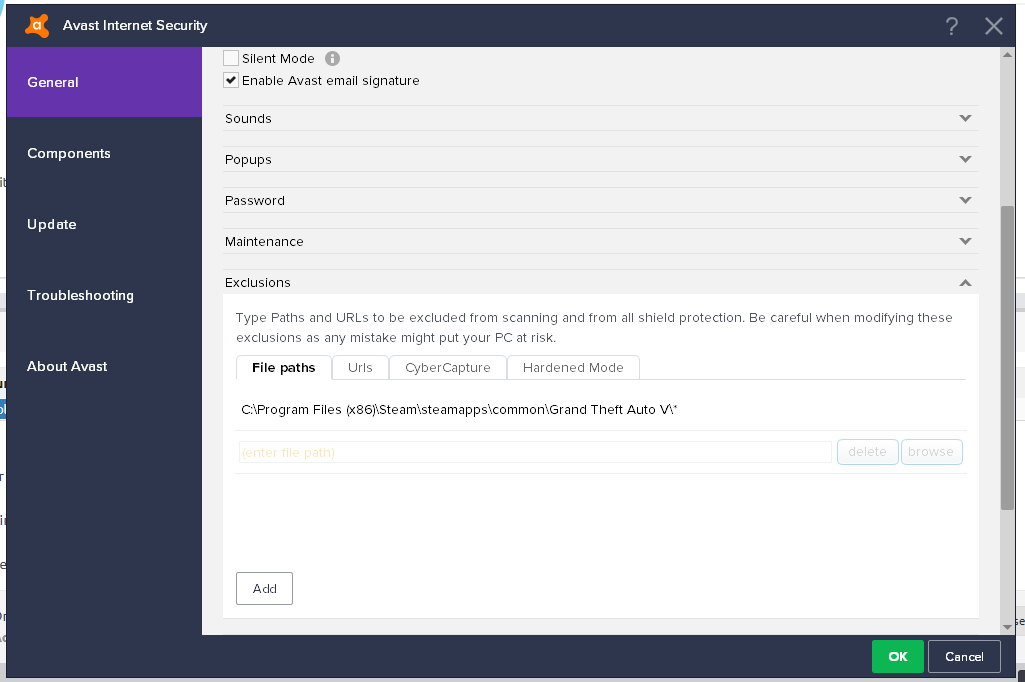Click the Add exclusion button
Viewport: 1025px width, 682px height.
(x=264, y=589)
